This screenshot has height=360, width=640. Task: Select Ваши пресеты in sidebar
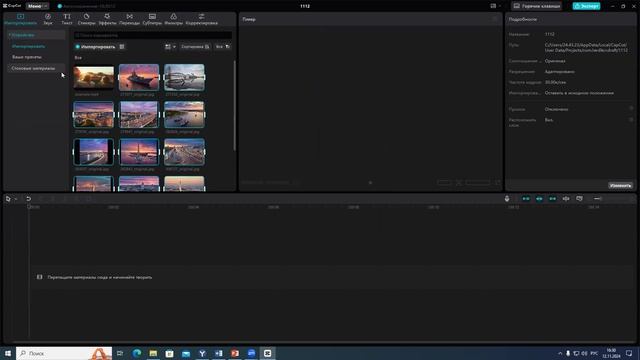(27, 57)
